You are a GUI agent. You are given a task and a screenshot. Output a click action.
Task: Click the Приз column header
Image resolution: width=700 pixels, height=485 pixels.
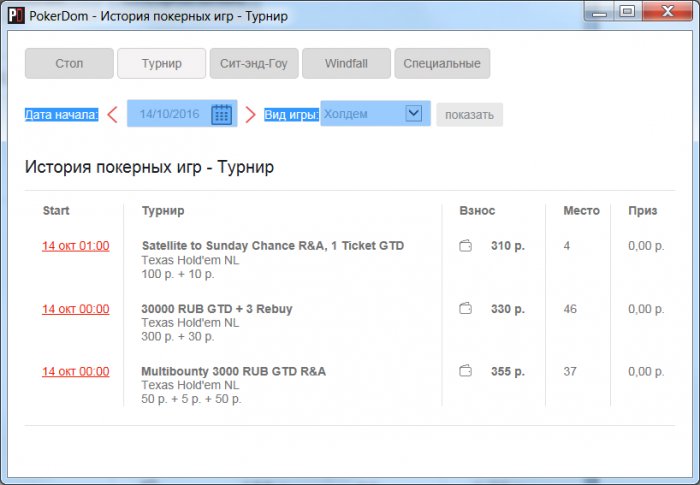point(642,211)
